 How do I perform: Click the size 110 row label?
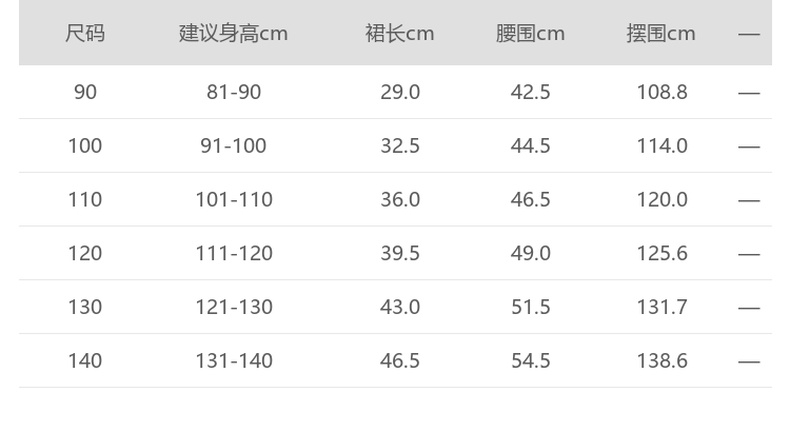coord(85,200)
